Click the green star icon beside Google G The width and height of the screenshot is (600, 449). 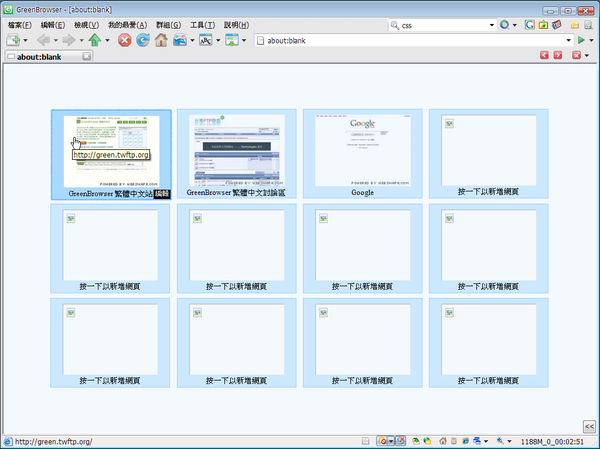point(543,25)
